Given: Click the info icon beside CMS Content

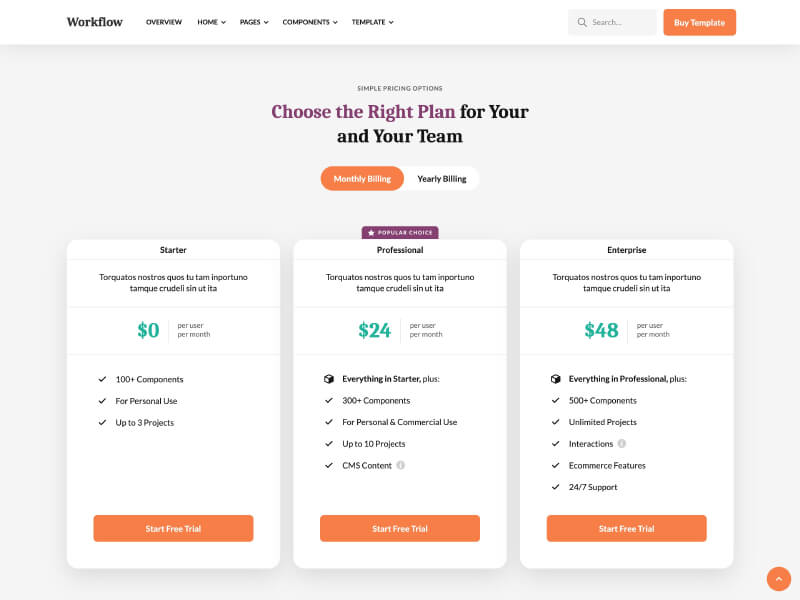Looking at the screenshot, I should 401,465.
